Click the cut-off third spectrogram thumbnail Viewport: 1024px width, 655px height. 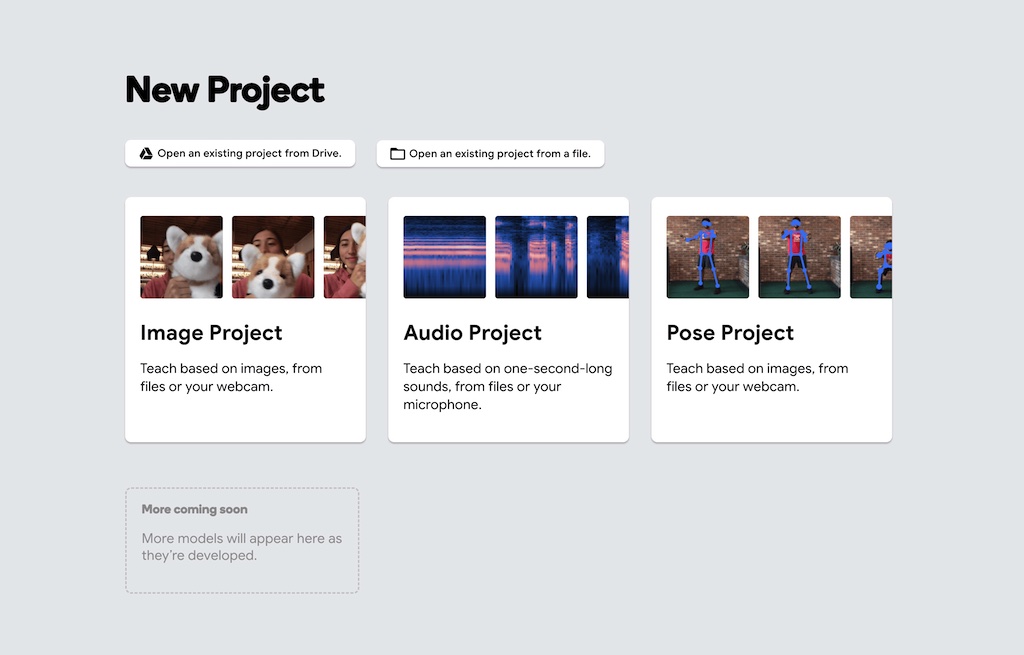point(608,257)
